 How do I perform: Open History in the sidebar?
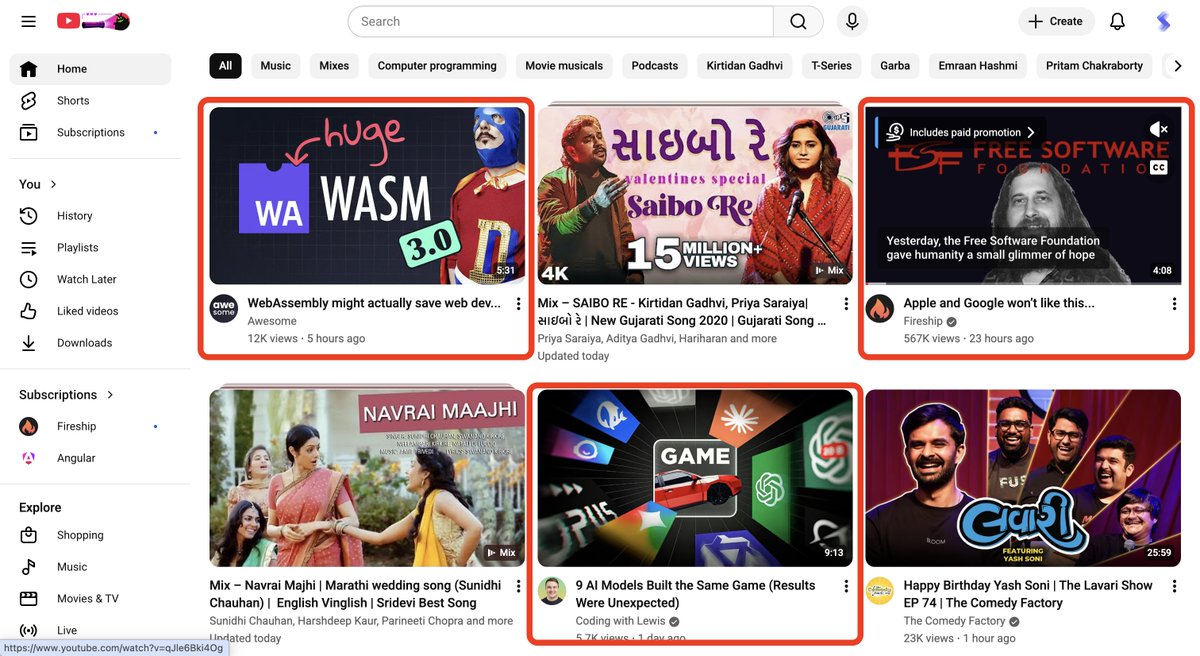click(91, 216)
